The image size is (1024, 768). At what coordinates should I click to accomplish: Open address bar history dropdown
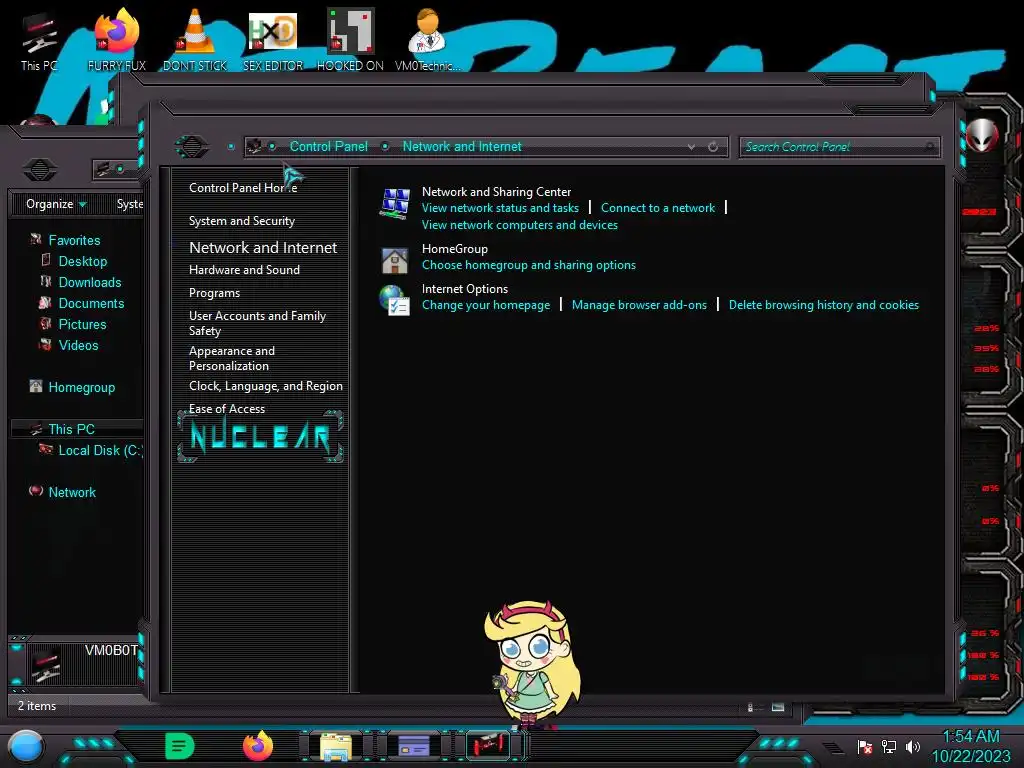pyautogui.click(x=691, y=147)
